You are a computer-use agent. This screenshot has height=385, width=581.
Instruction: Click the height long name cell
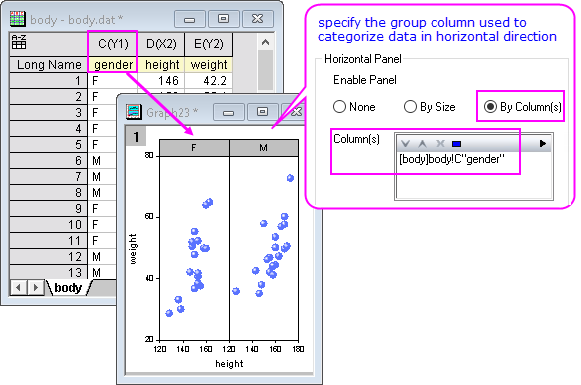coord(161,64)
